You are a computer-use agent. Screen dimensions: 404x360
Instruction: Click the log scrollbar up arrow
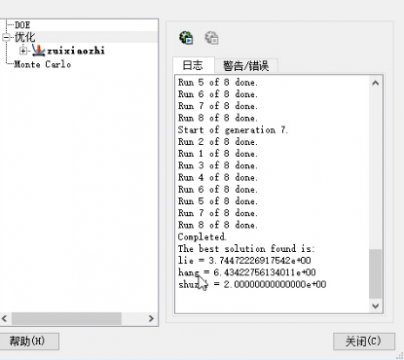point(376,83)
